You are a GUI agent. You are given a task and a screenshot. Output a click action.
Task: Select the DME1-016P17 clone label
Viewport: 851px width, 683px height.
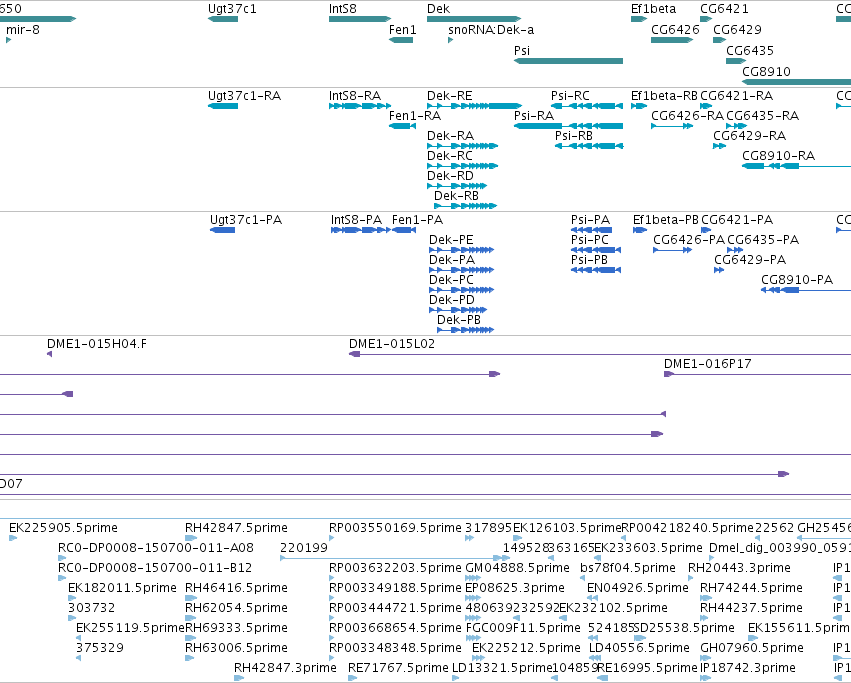click(708, 364)
